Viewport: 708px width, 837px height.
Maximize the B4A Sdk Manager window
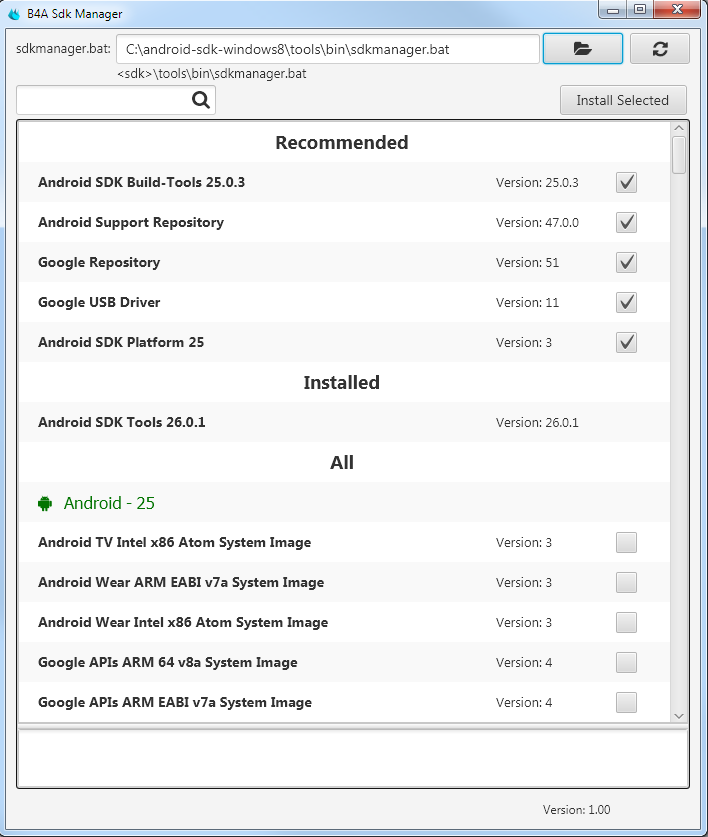pos(640,10)
